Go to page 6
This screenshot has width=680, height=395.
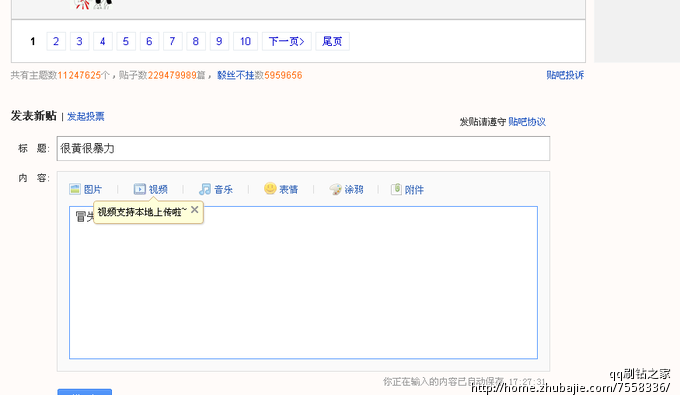[x=149, y=41]
